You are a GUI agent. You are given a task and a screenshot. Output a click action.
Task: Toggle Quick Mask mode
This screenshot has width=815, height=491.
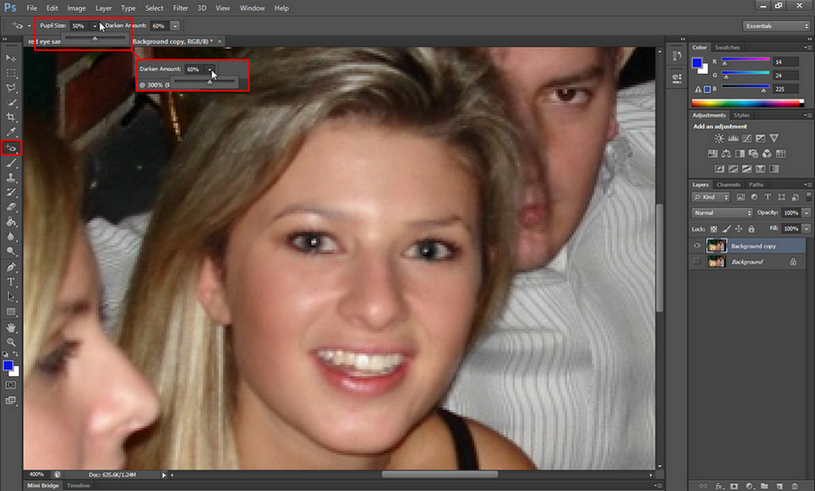coord(12,385)
